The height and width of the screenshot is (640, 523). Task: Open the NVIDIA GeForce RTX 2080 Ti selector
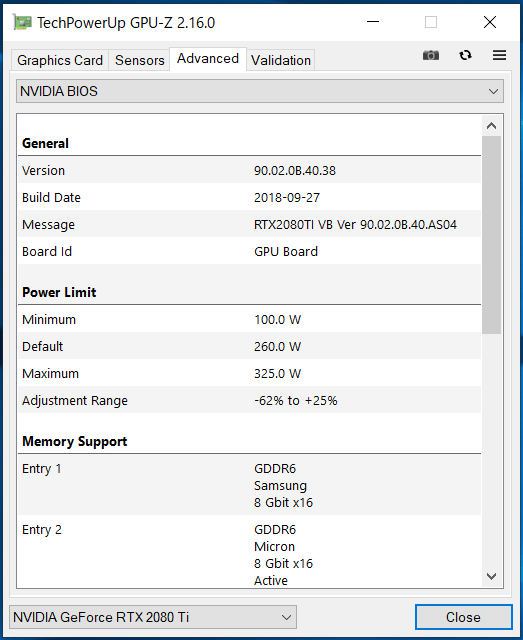153,617
